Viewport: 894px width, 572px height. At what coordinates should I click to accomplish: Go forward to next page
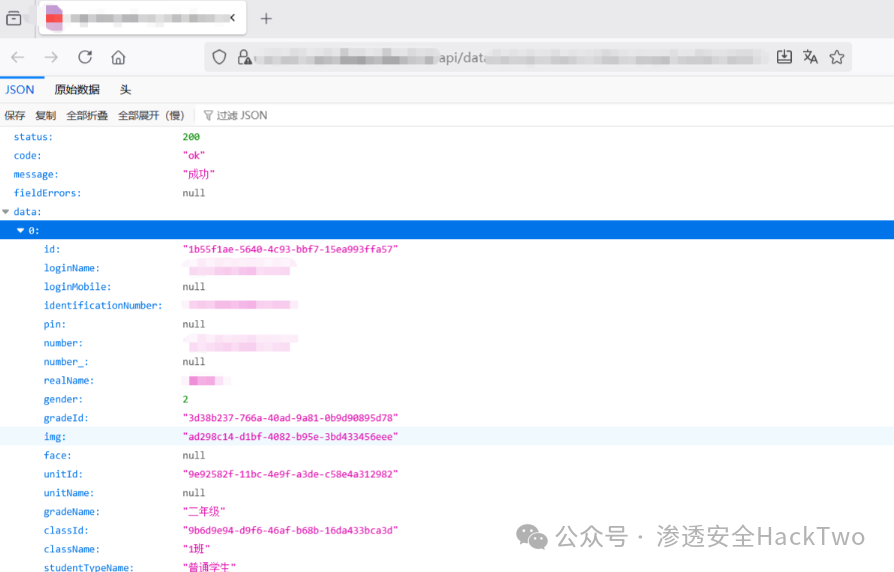[x=51, y=57]
